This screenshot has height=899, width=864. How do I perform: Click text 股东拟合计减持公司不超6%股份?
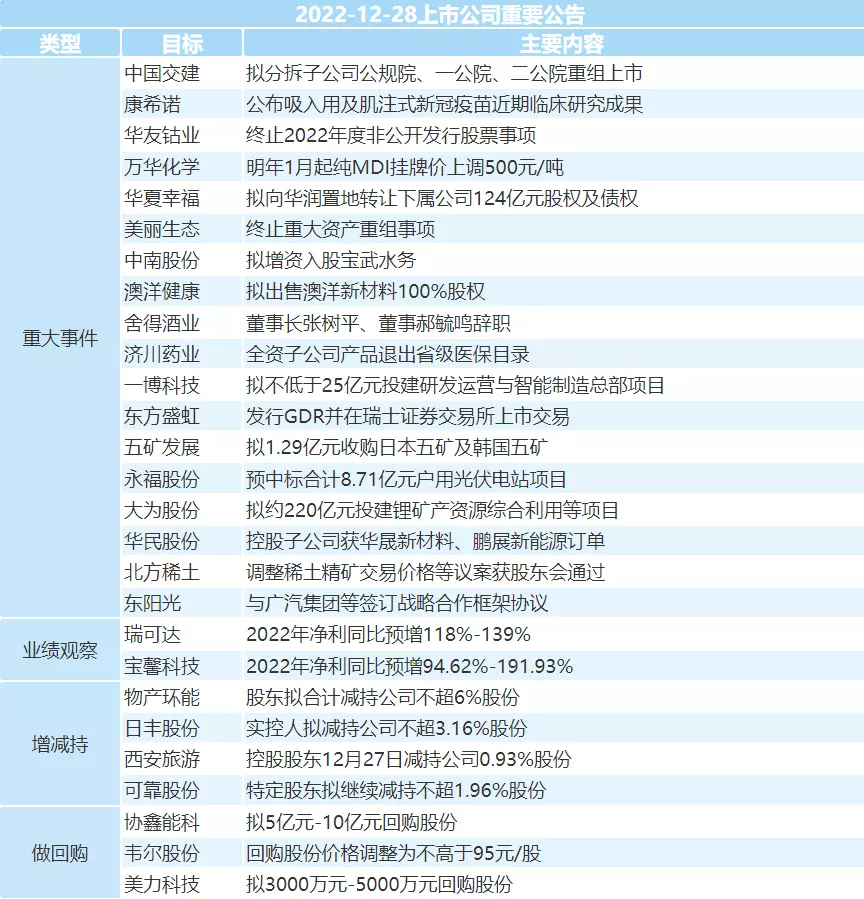click(382, 697)
